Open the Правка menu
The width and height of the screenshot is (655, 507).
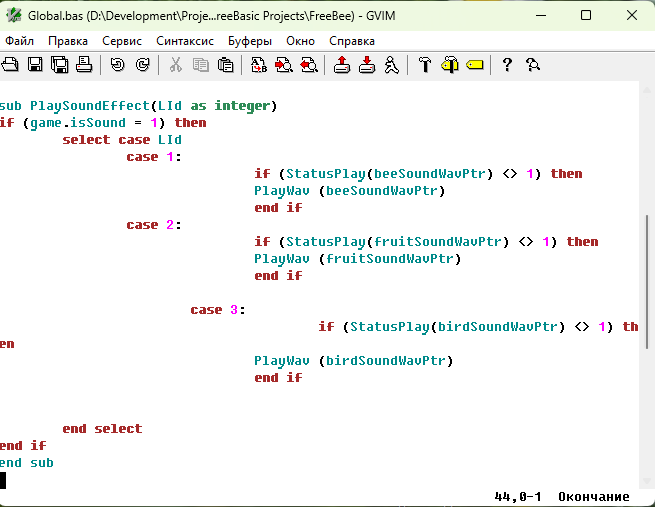pos(68,41)
